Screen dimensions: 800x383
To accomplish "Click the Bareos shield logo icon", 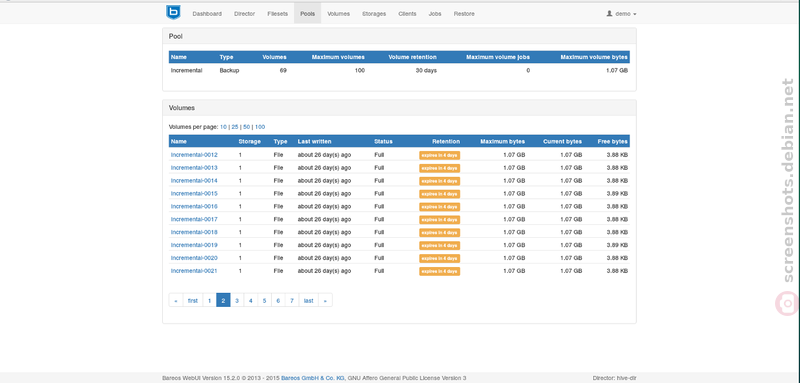I will point(173,13).
